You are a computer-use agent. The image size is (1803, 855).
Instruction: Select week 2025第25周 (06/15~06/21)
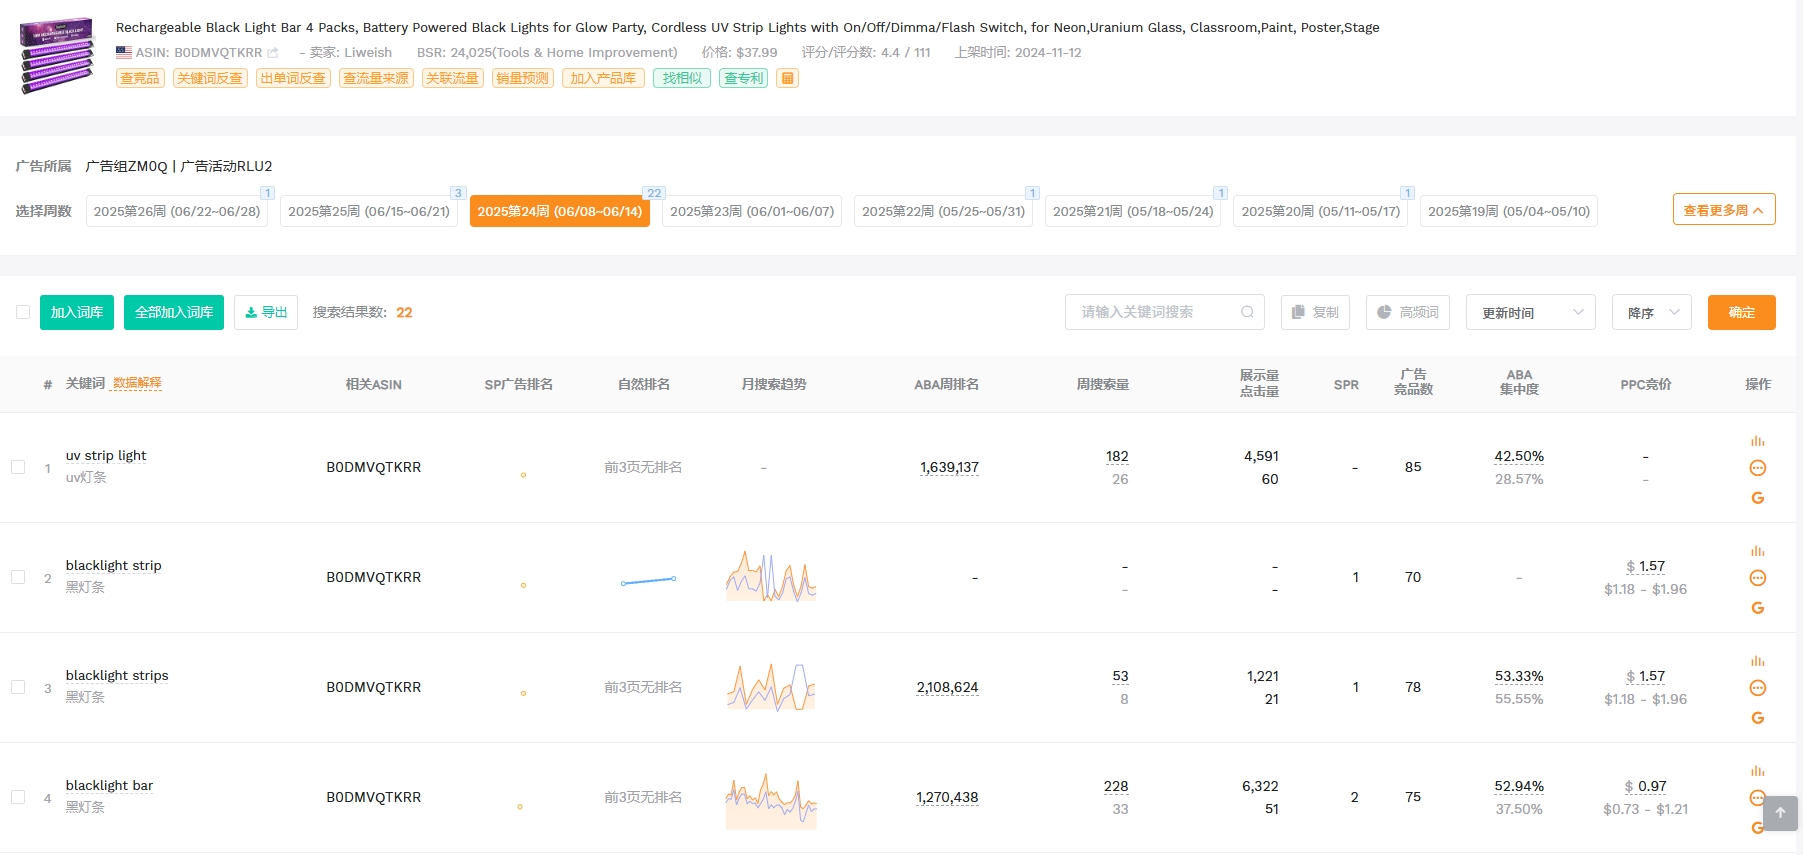368,211
